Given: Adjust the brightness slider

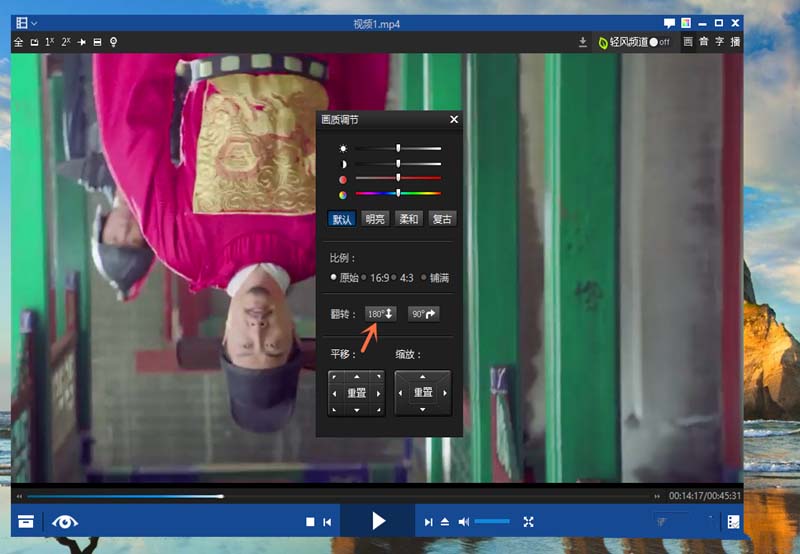Looking at the screenshot, I should coord(398,148).
